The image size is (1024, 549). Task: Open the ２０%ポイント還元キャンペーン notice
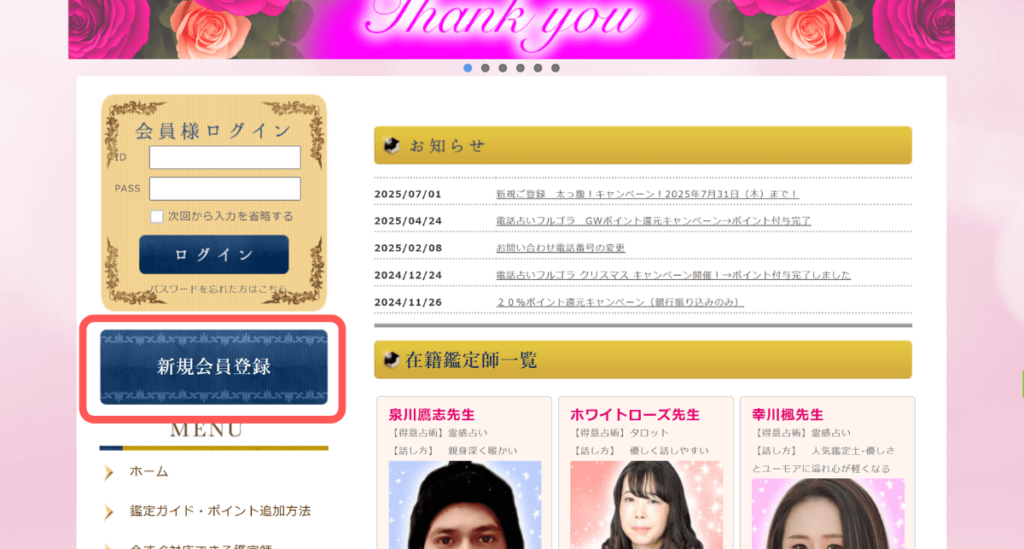[x=620, y=302]
